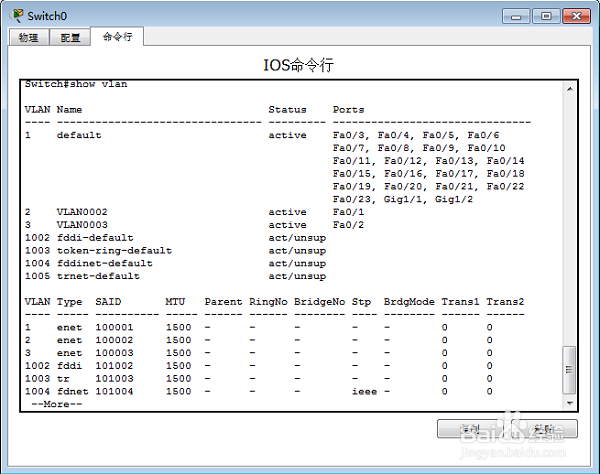Click the Packet Tracer icon in title bar
This screenshot has width=600, height=474.
coord(17,16)
